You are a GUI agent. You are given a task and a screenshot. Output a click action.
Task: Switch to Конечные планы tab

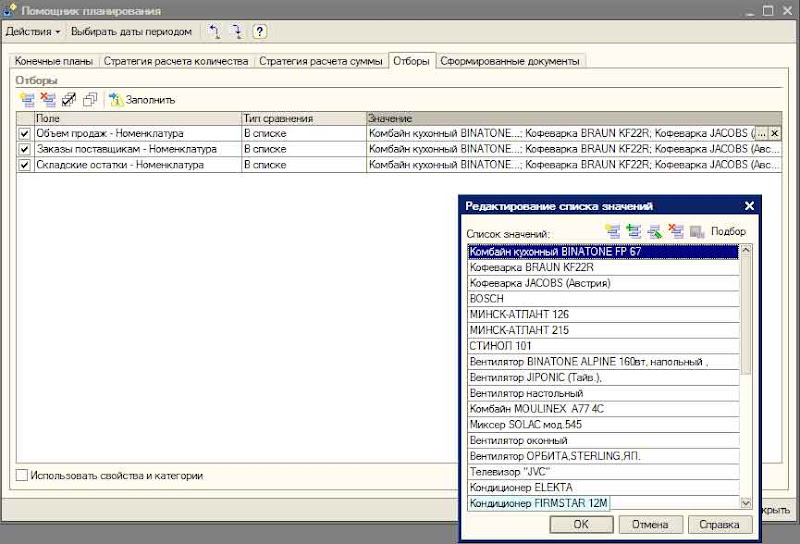coord(54,61)
